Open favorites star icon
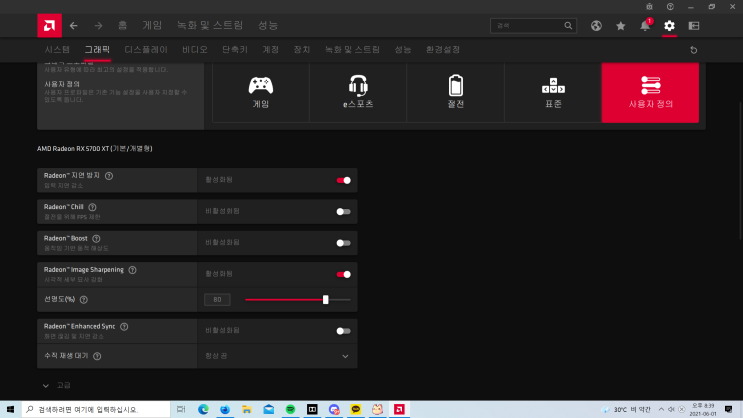The width and height of the screenshot is (743, 418). pos(621,26)
